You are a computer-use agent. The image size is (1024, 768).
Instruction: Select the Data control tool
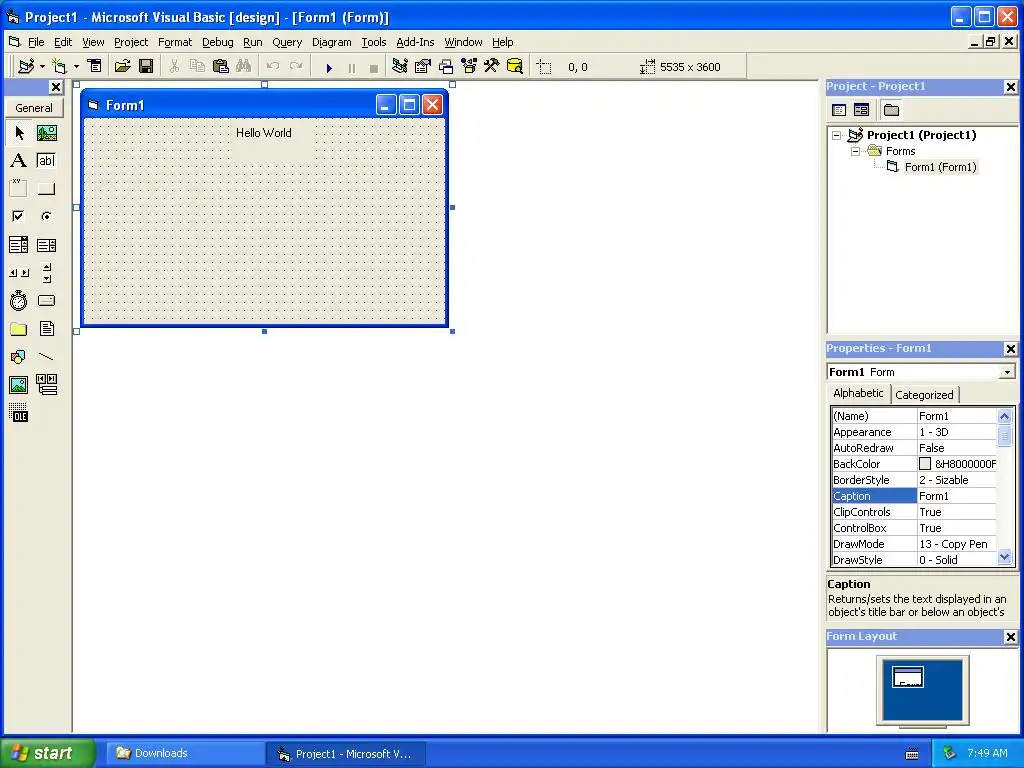point(46,385)
